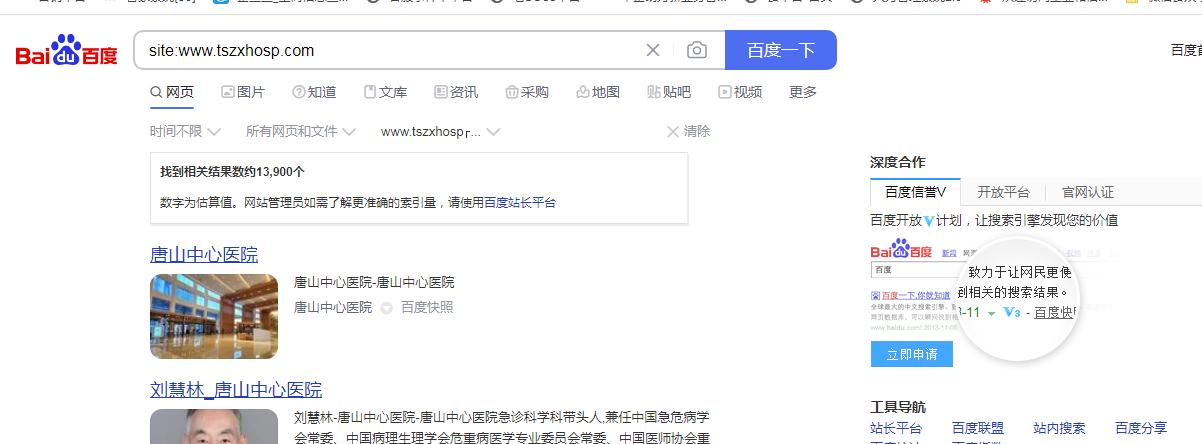The height and width of the screenshot is (444, 1202).
Task: Select the 百度信誉V tab
Action: coord(915,192)
